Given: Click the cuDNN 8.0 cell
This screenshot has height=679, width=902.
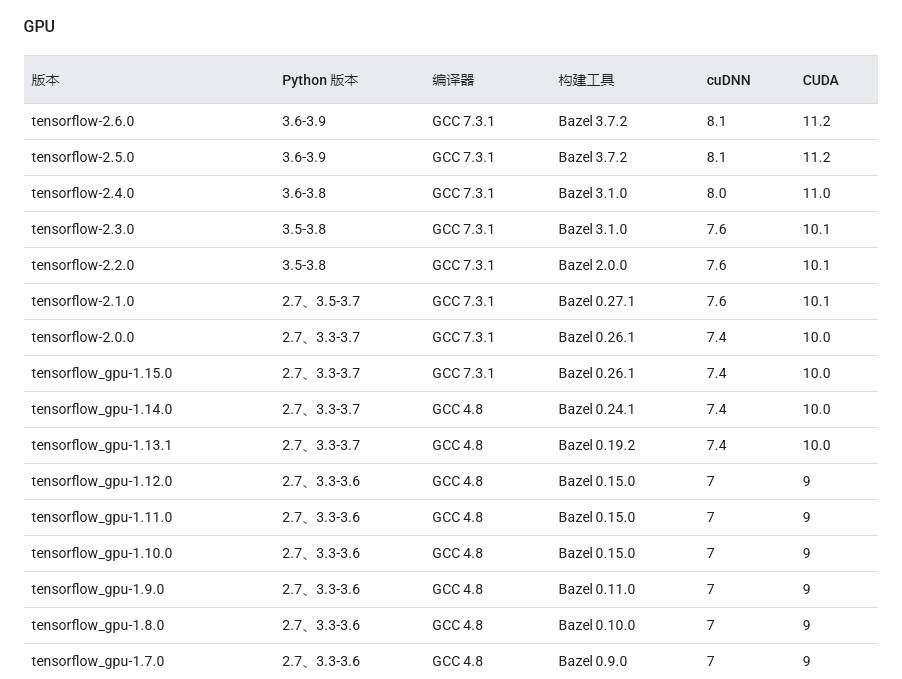Looking at the screenshot, I should (x=716, y=193).
